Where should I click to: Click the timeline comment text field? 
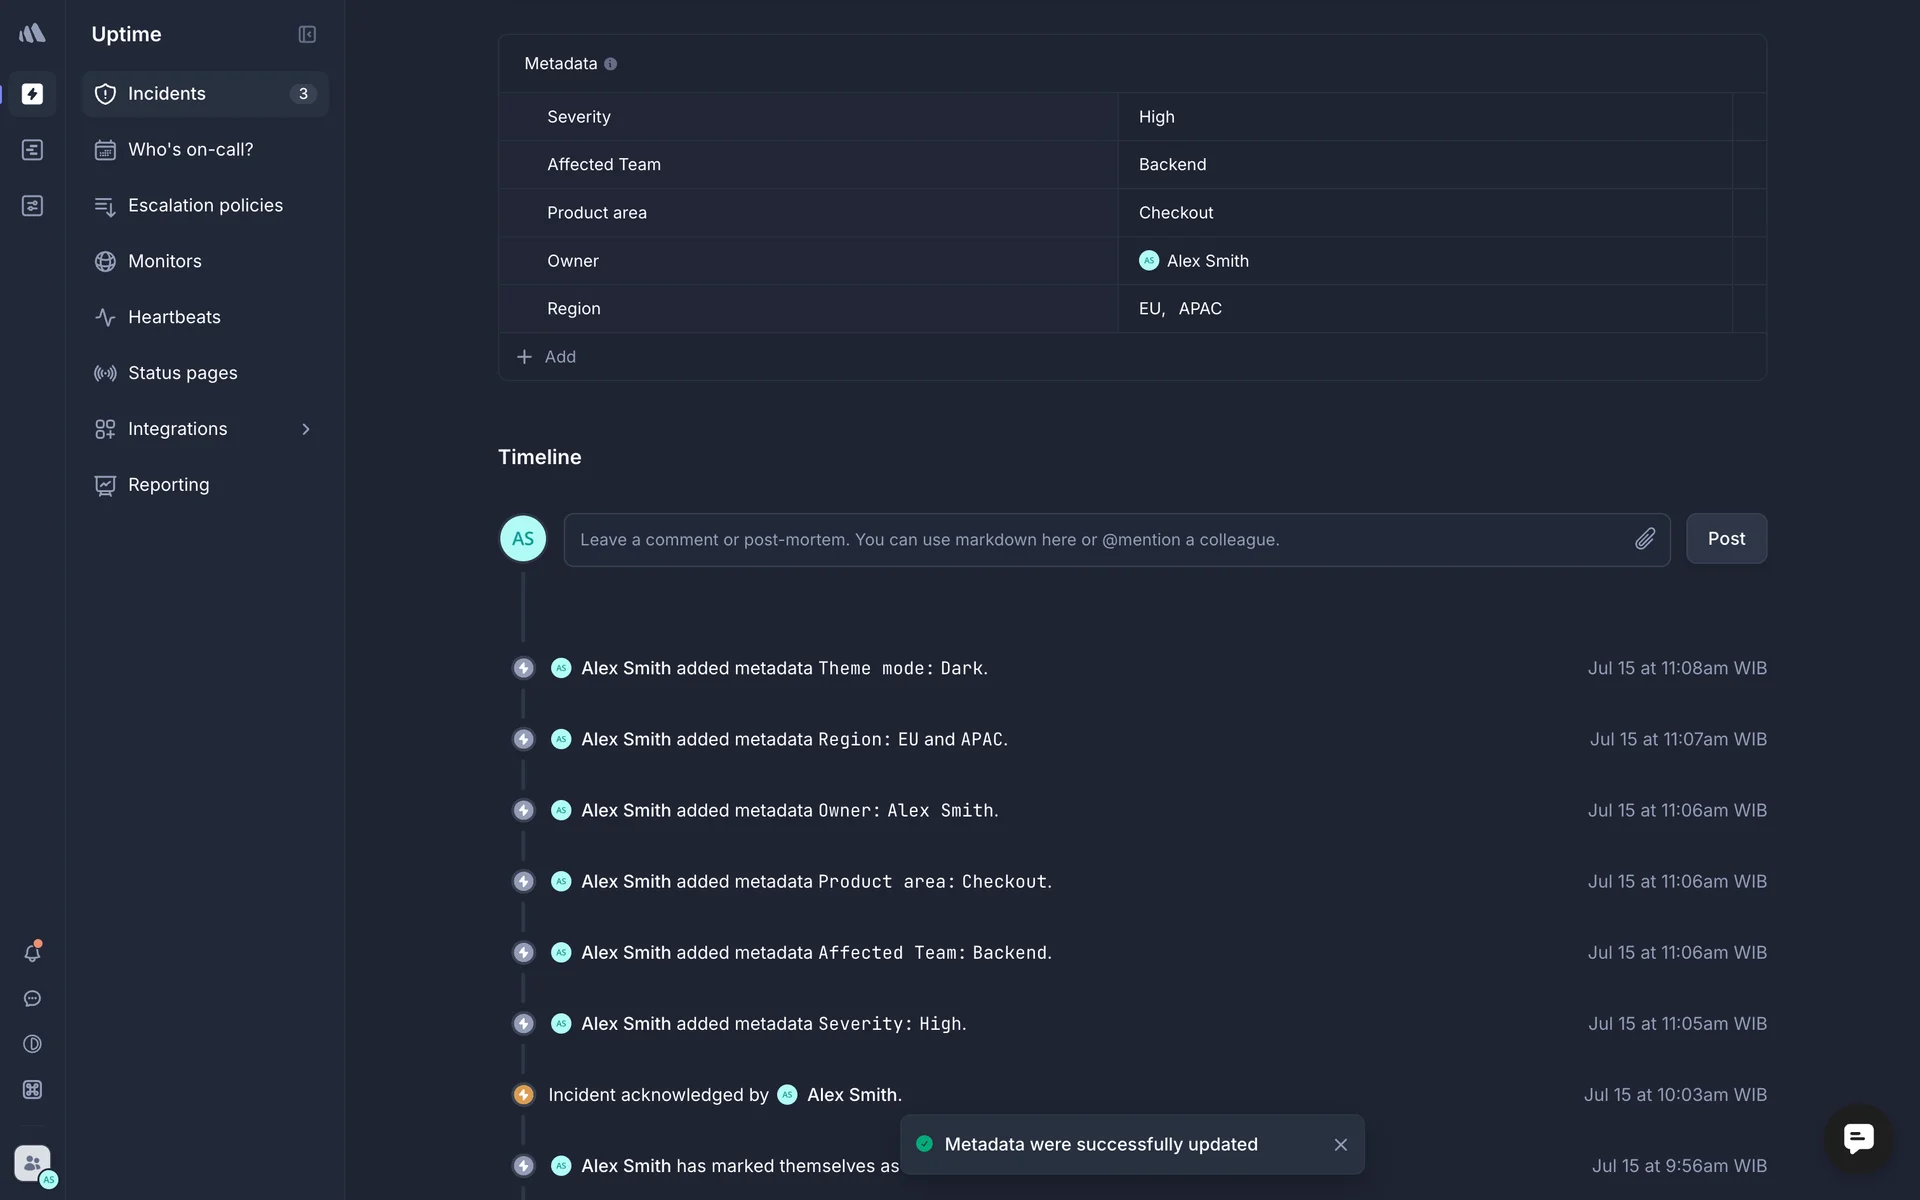1100,540
